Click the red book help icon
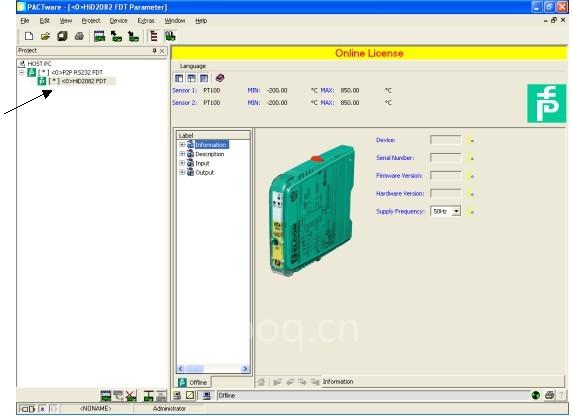The width and height of the screenshot is (572, 416). [220, 78]
